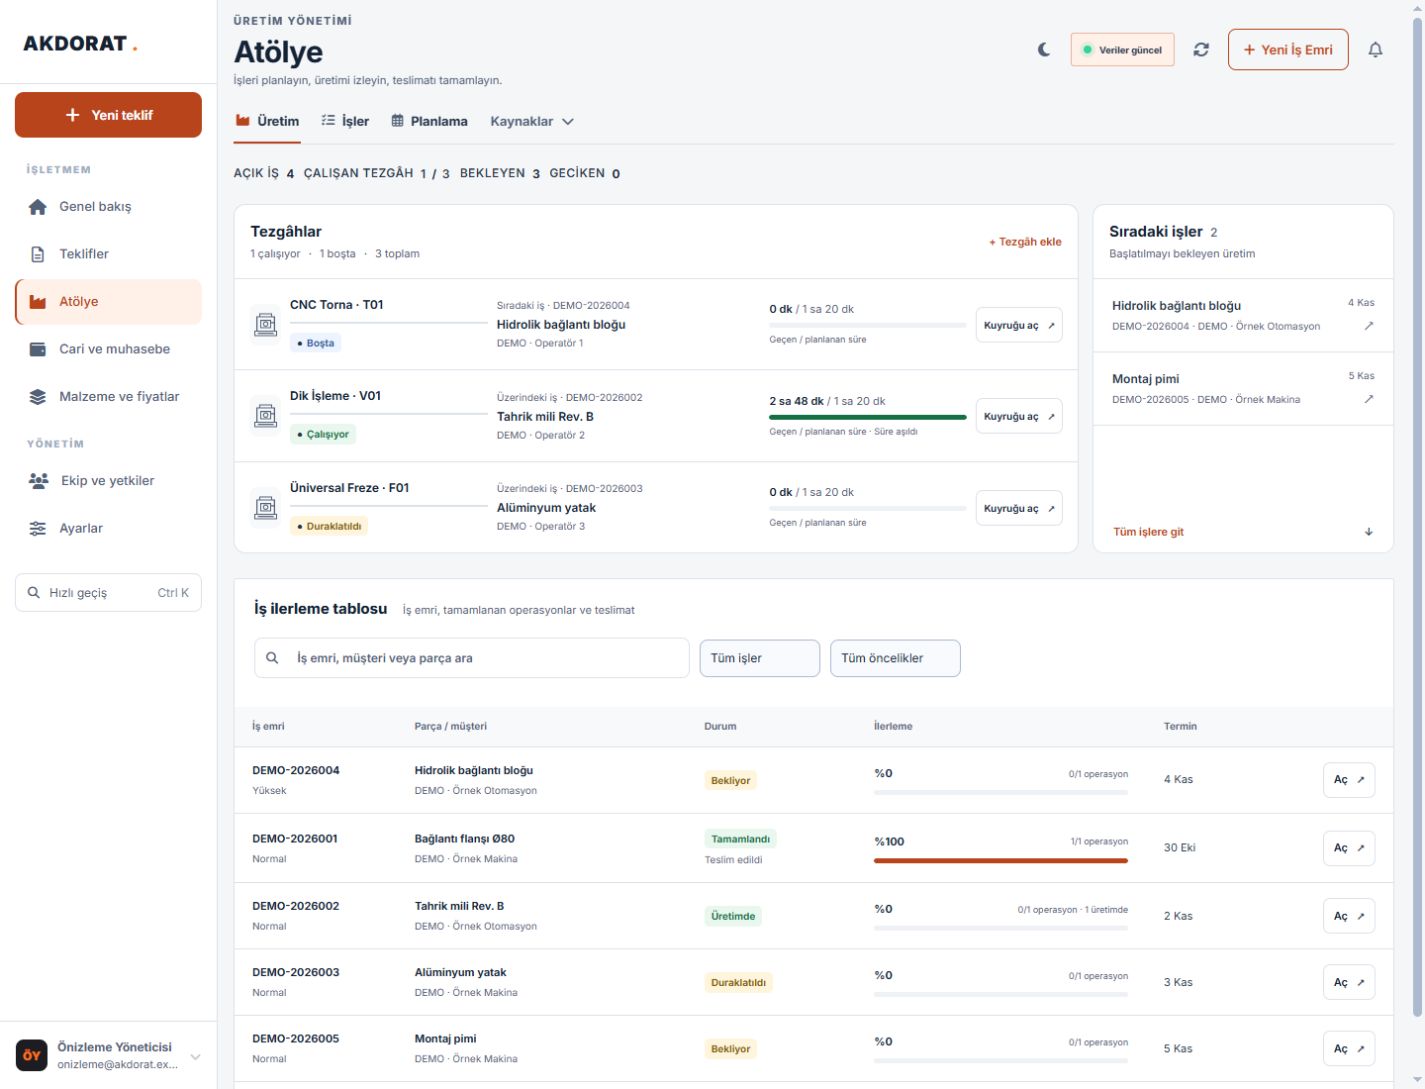The width and height of the screenshot is (1425, 1089).
Task: Open queue for Dik İşleme V01
Action: (x=1019, y=417)
